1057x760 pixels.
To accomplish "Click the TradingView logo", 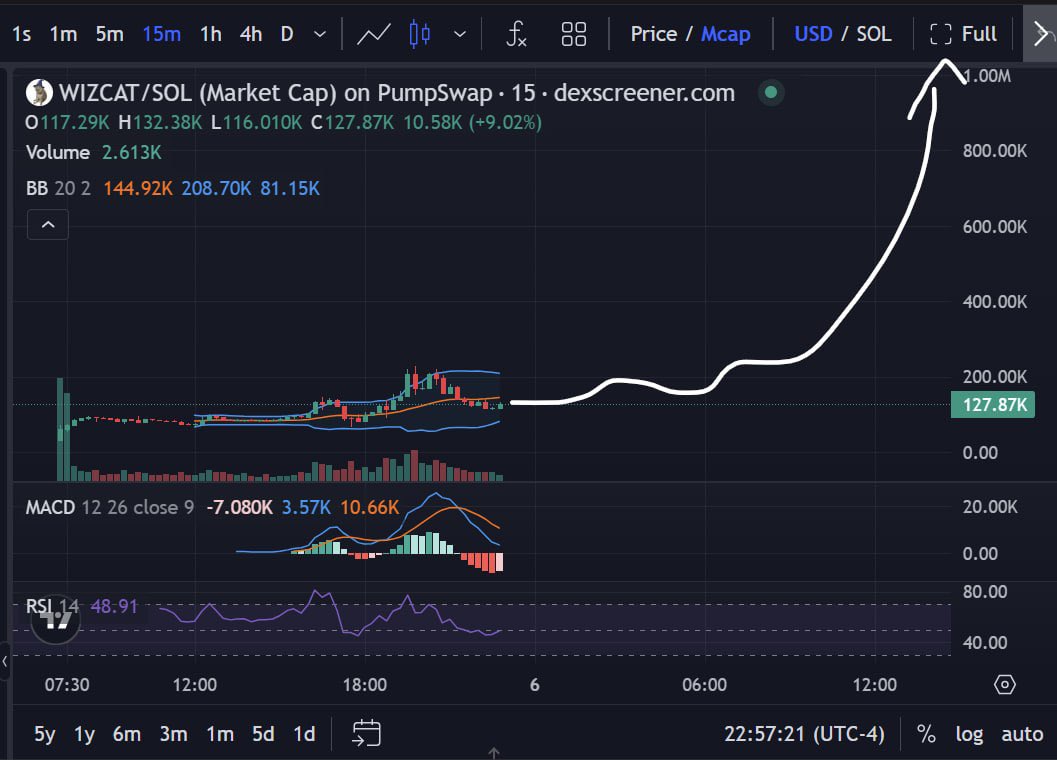I will (56, 619).
